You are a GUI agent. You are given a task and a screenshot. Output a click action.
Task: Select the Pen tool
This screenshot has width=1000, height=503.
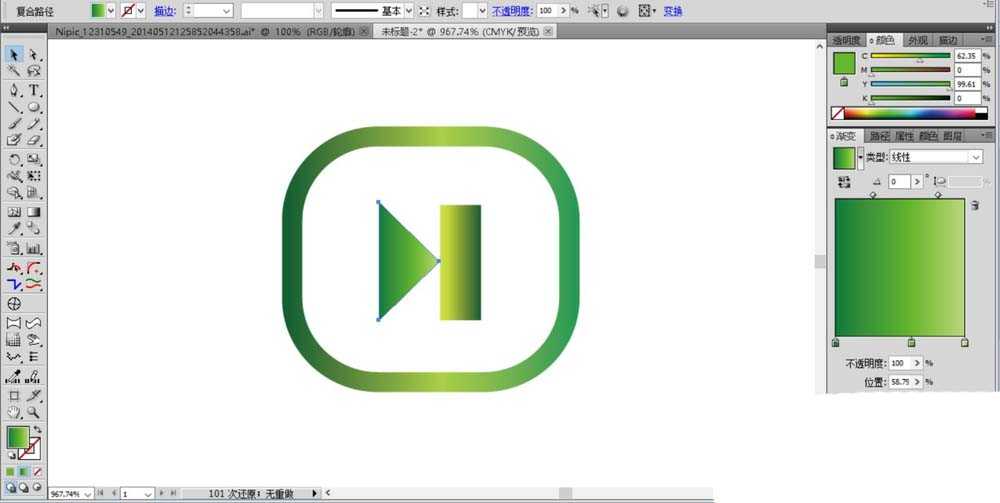pos(14,90)
